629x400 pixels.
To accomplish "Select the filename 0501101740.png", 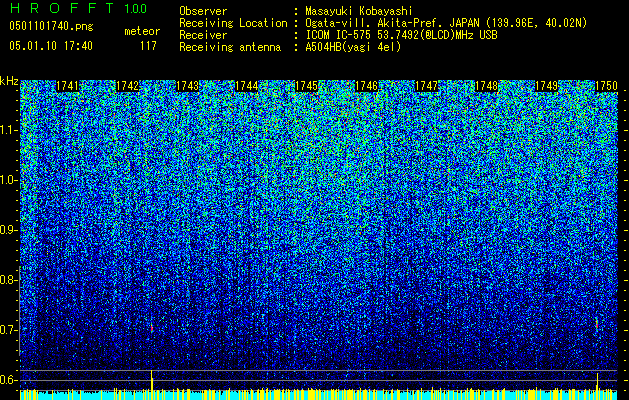I will (51, 26).
